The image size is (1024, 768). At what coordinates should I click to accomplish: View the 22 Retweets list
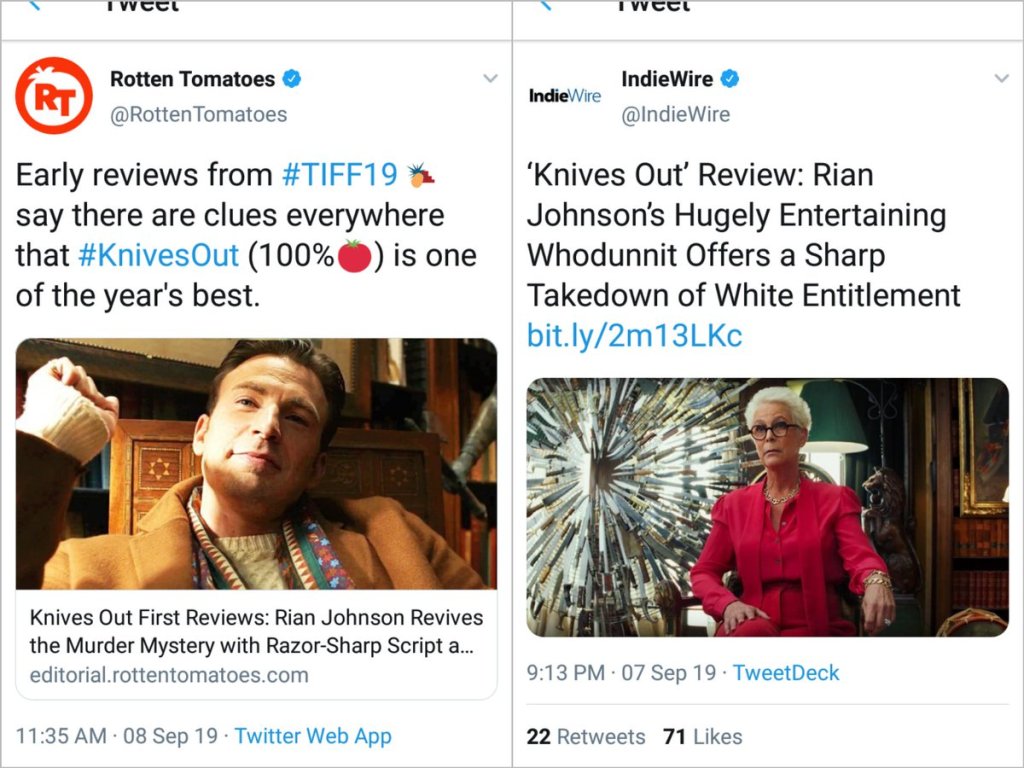coord(586,737)
